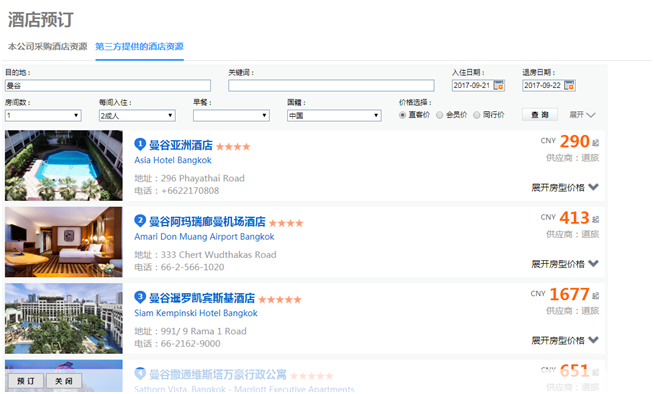Expand room prices for Amari Don Muang Airport

click(565, 264)
